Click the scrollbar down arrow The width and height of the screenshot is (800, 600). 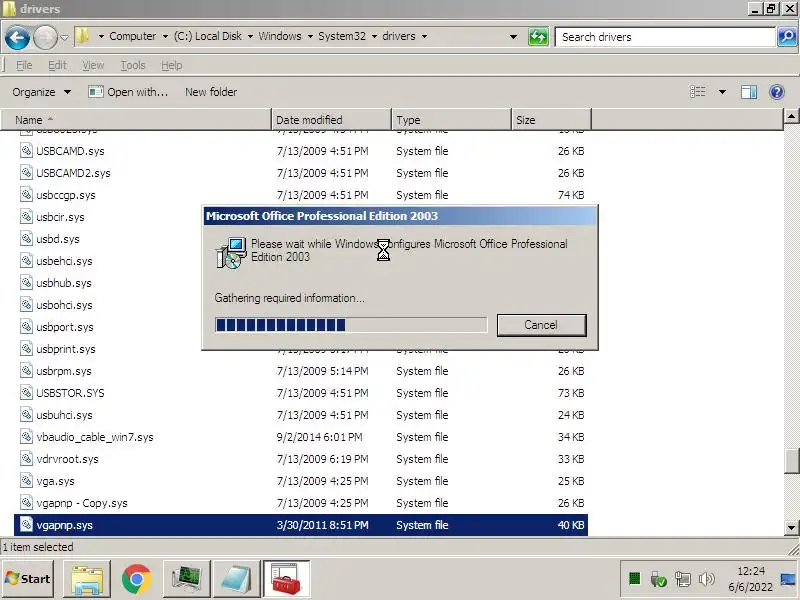tap(791, 528)
